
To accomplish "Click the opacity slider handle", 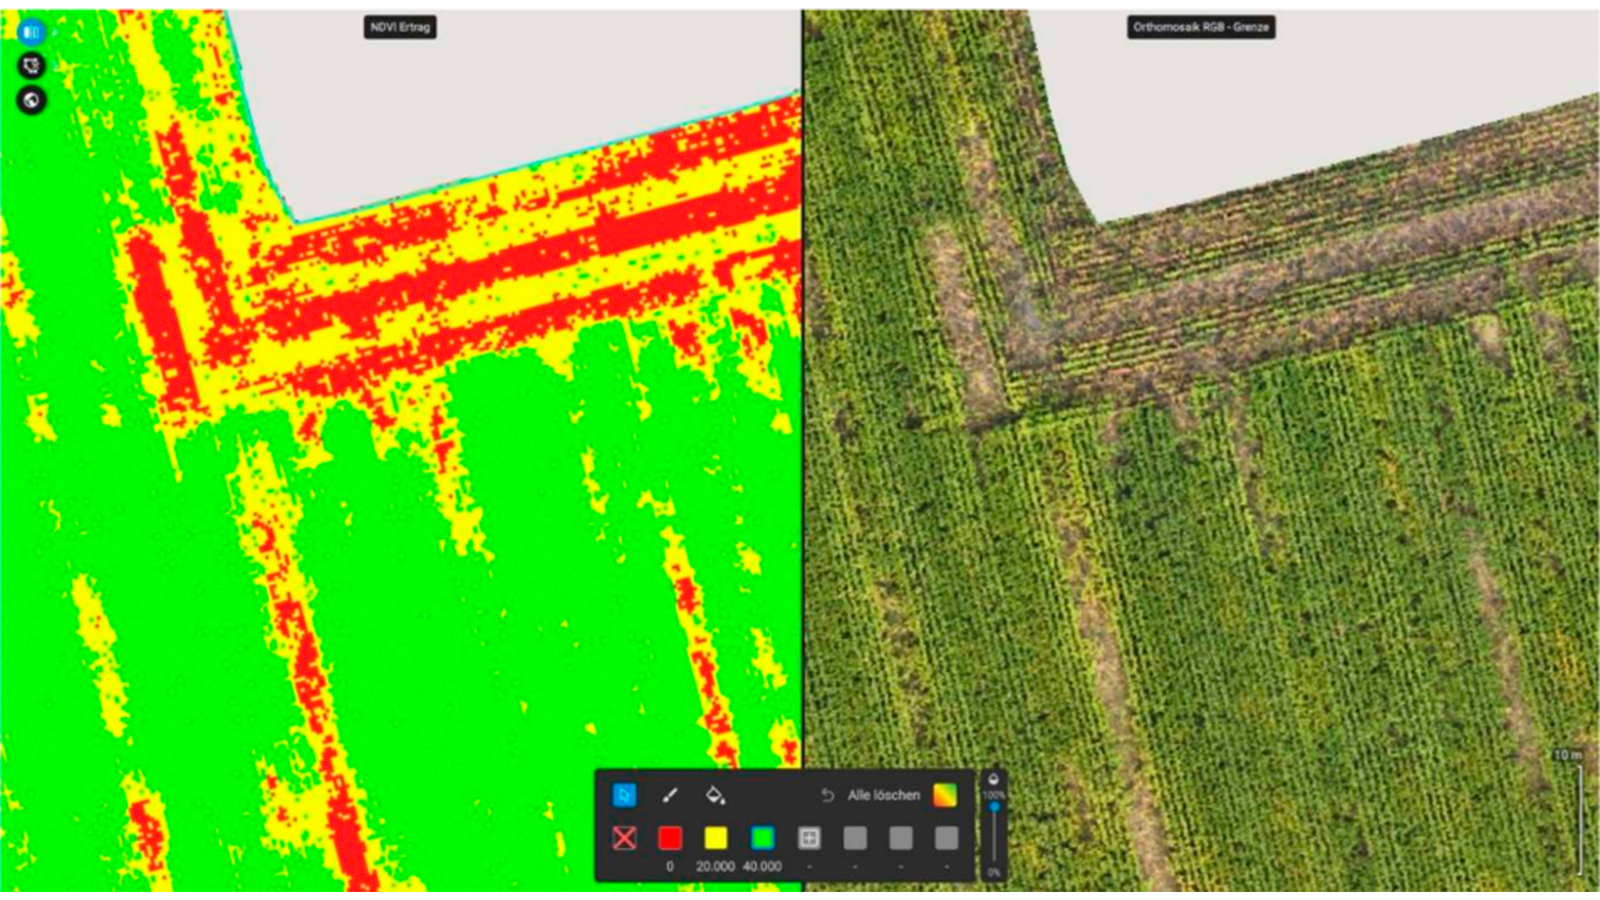I will 994,807.
